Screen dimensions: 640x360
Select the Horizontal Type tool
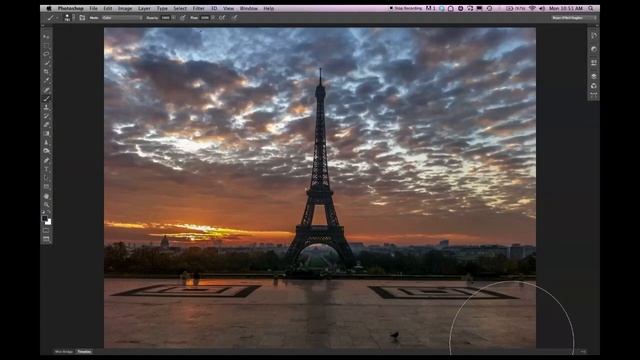[x=46, y=169]
